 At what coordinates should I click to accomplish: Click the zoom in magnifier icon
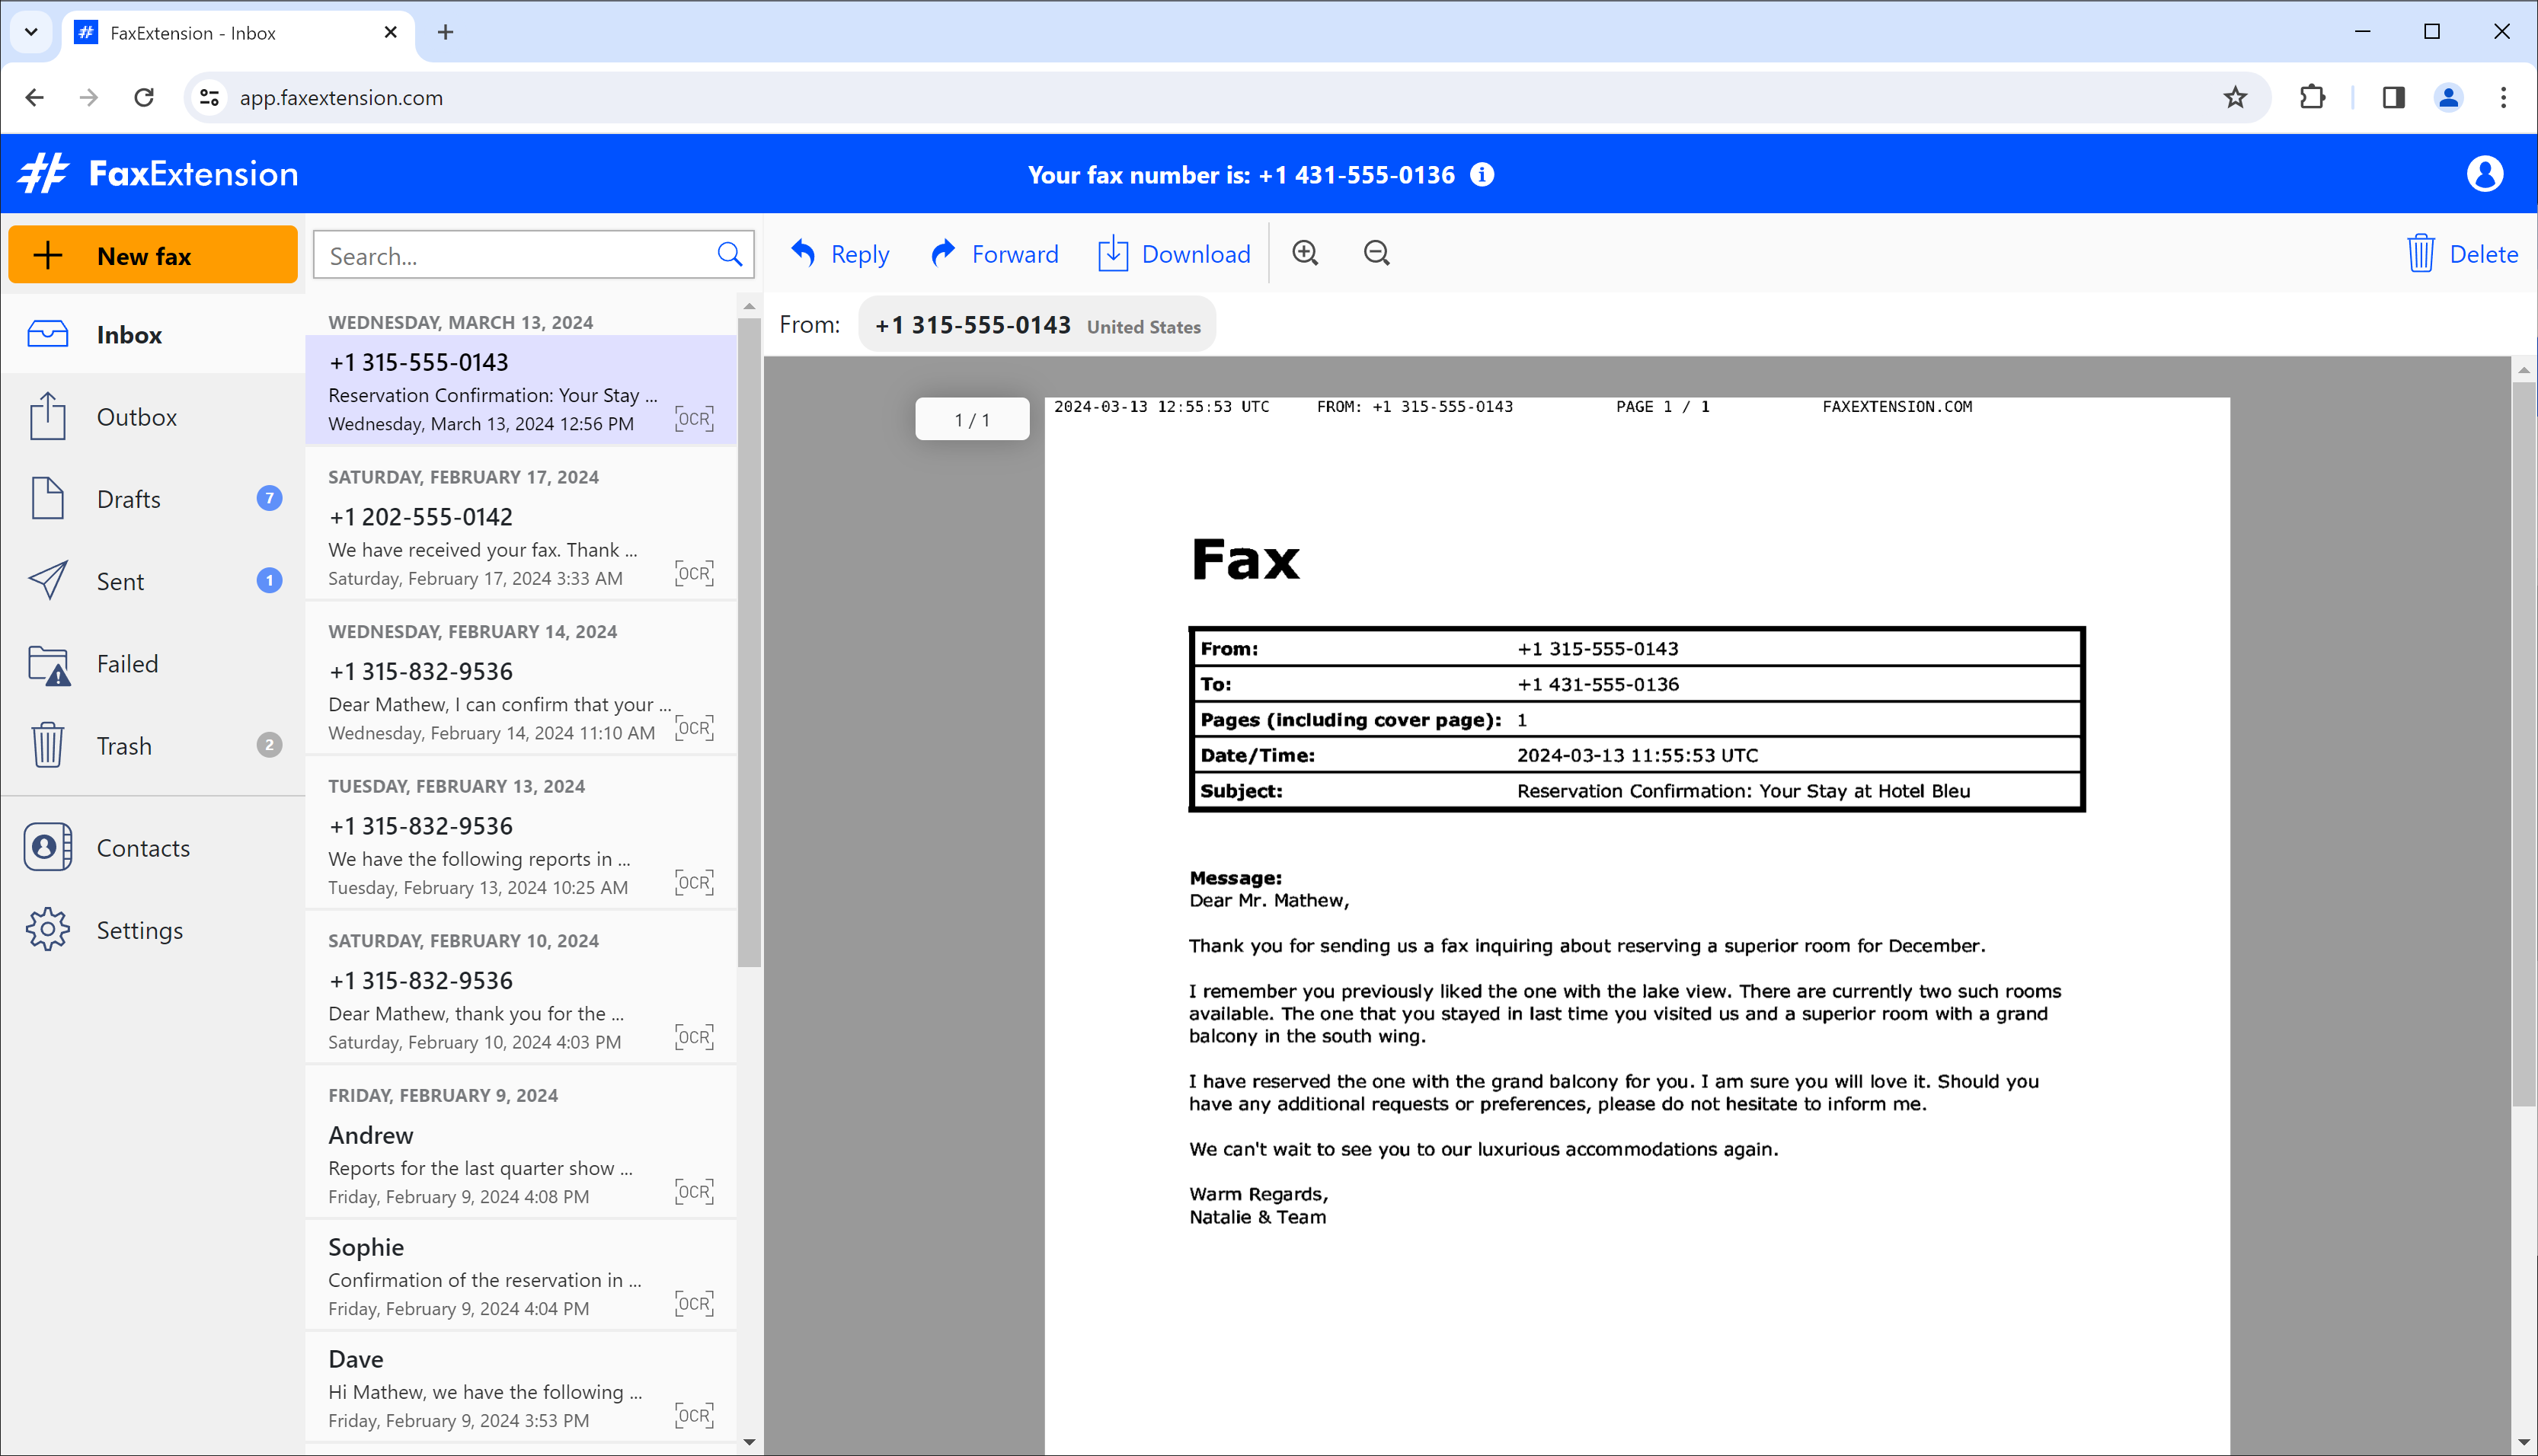click(x=1305, y=253)
